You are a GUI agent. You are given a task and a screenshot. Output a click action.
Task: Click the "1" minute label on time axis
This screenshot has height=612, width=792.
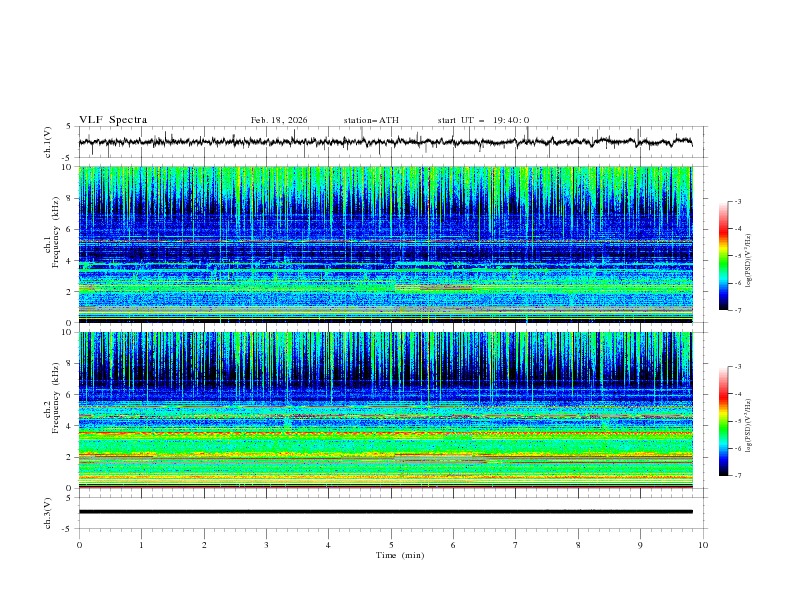(x=141, y=545)
